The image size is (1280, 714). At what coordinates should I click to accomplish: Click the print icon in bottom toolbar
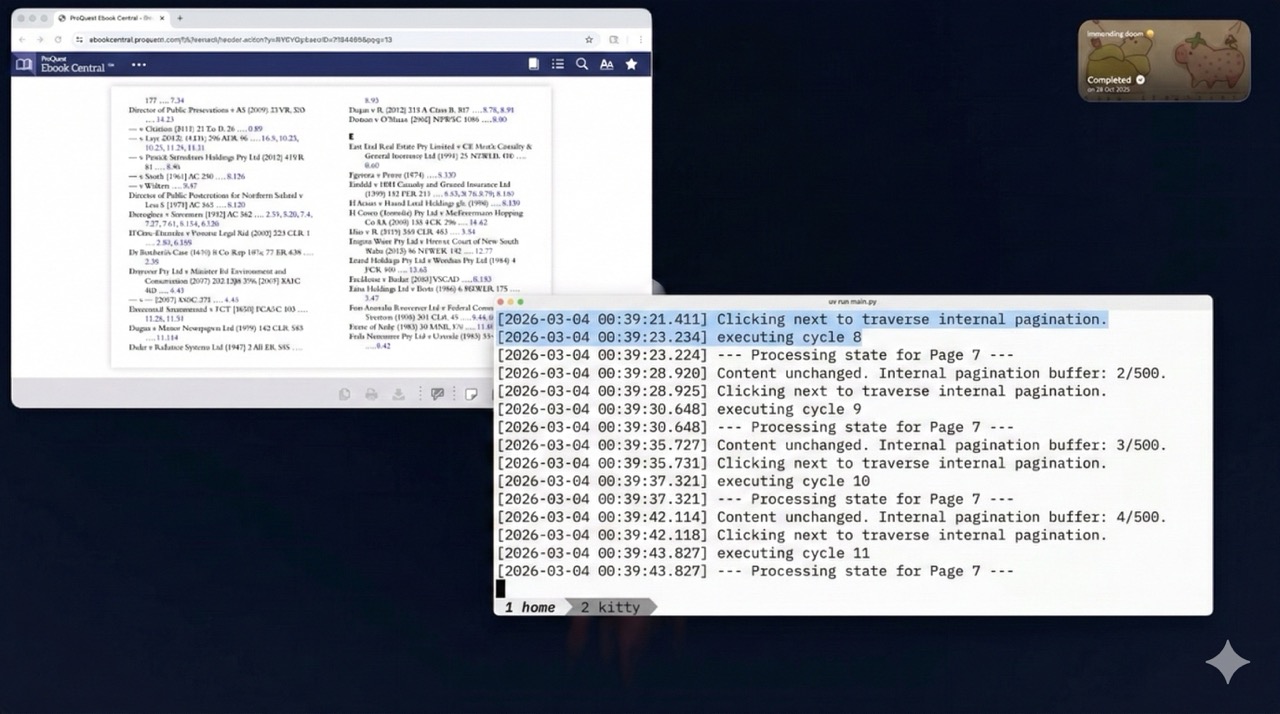click(371, 394)
